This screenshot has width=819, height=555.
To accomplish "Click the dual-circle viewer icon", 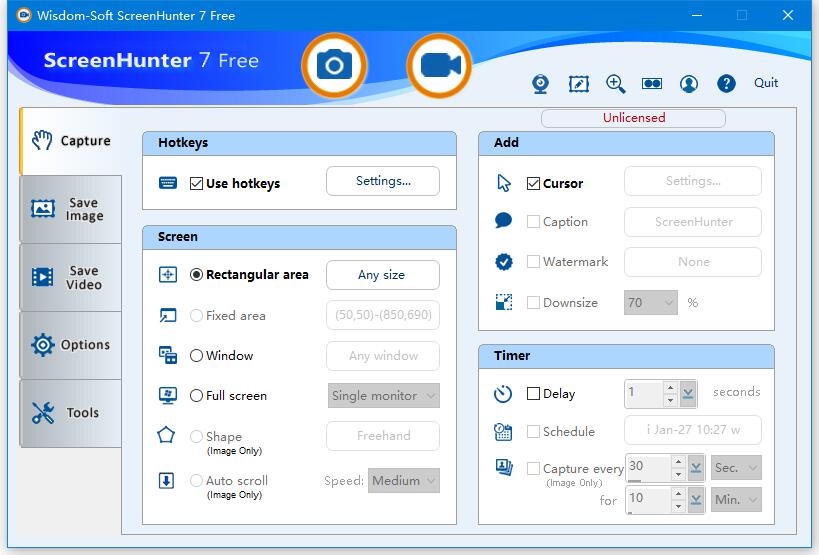I will (x=652, y=84).
